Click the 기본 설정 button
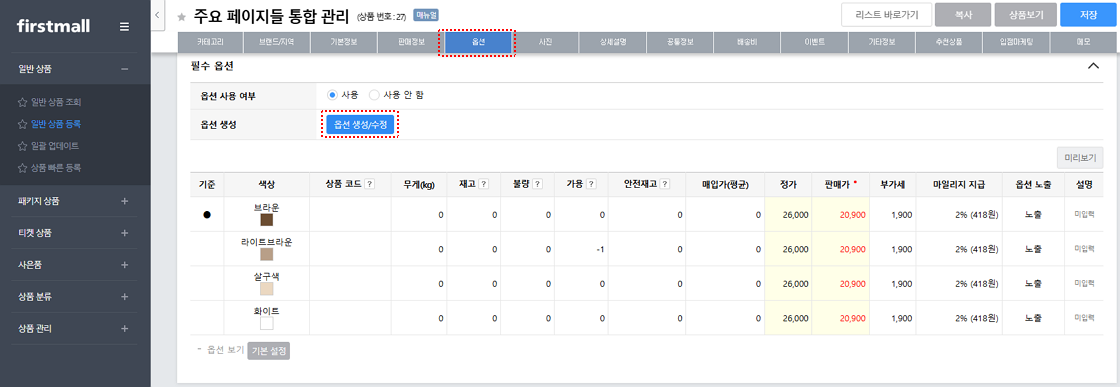The height and width of the screenshot is (387, 1120). coord(269,351)
